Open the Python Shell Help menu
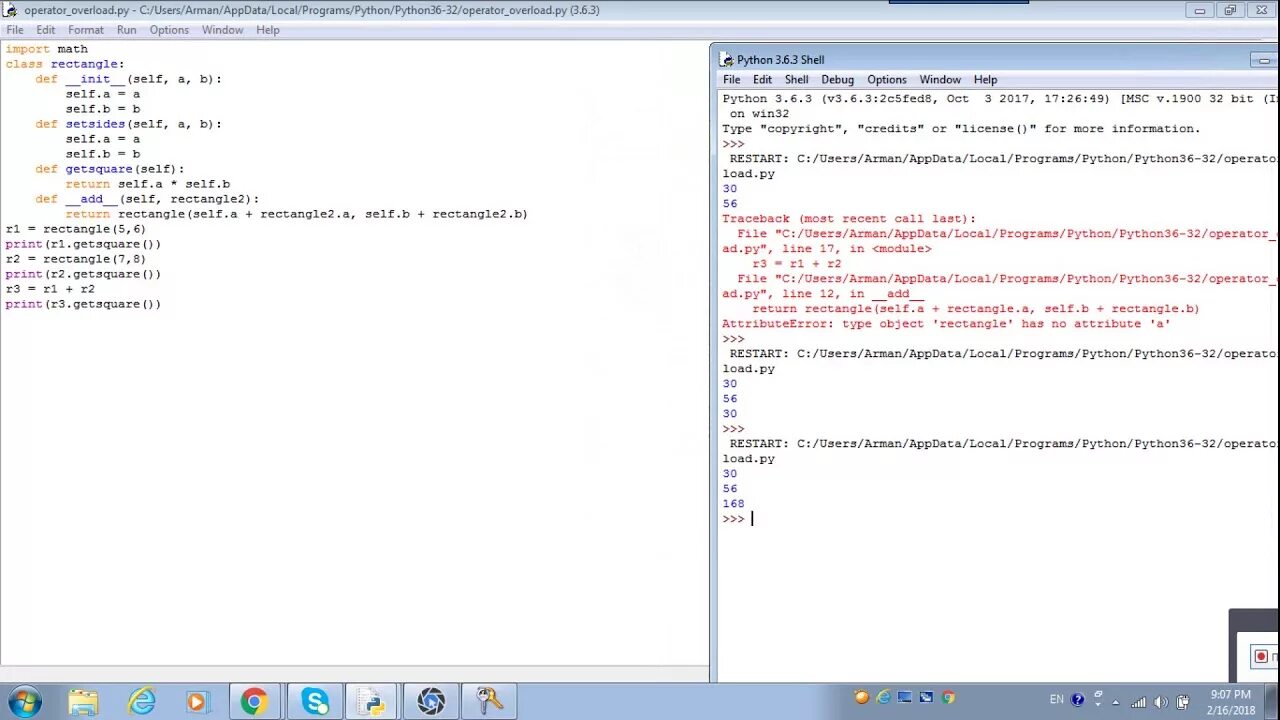 [x=985, y=80]
